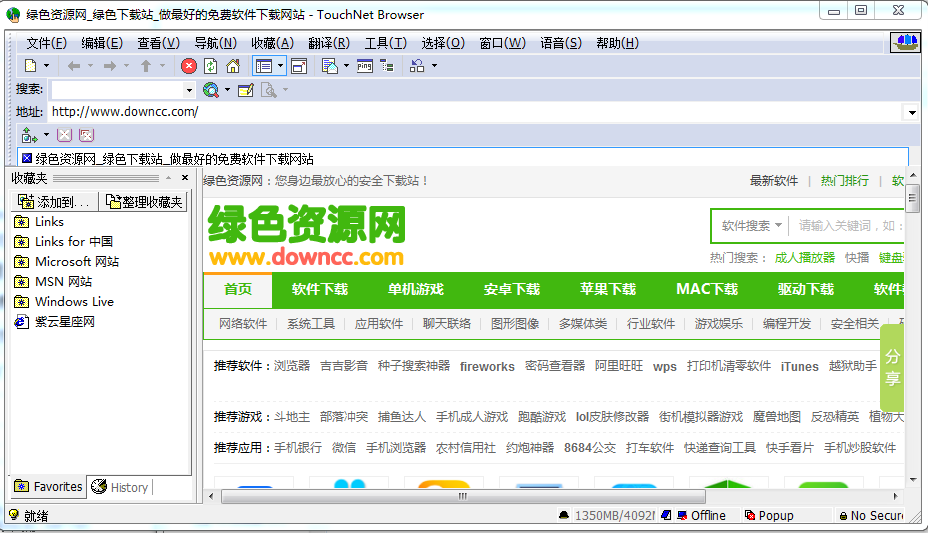
Task: Toggle the sidebar panel layout icon
Action: tap(263, 66)
